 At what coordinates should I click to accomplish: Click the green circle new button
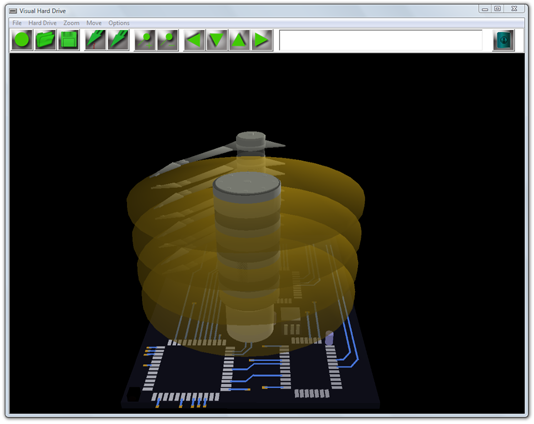pyautogui.click(x=22, y=40)
